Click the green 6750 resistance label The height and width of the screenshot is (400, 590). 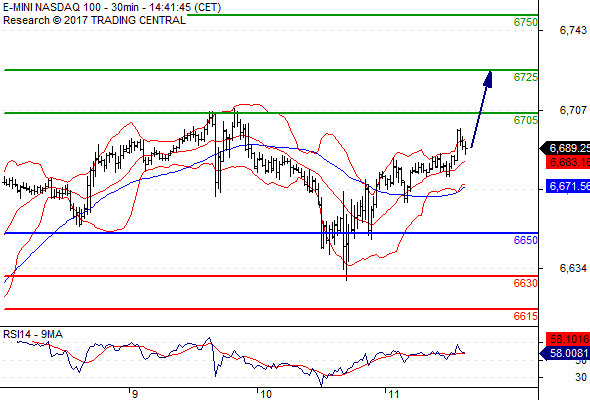point(526,22)
